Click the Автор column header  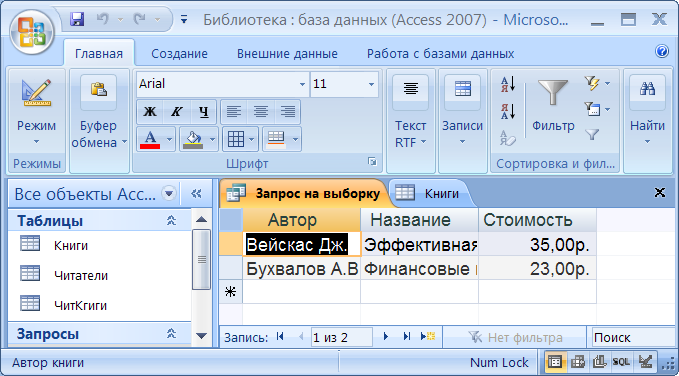pos(301,220)
